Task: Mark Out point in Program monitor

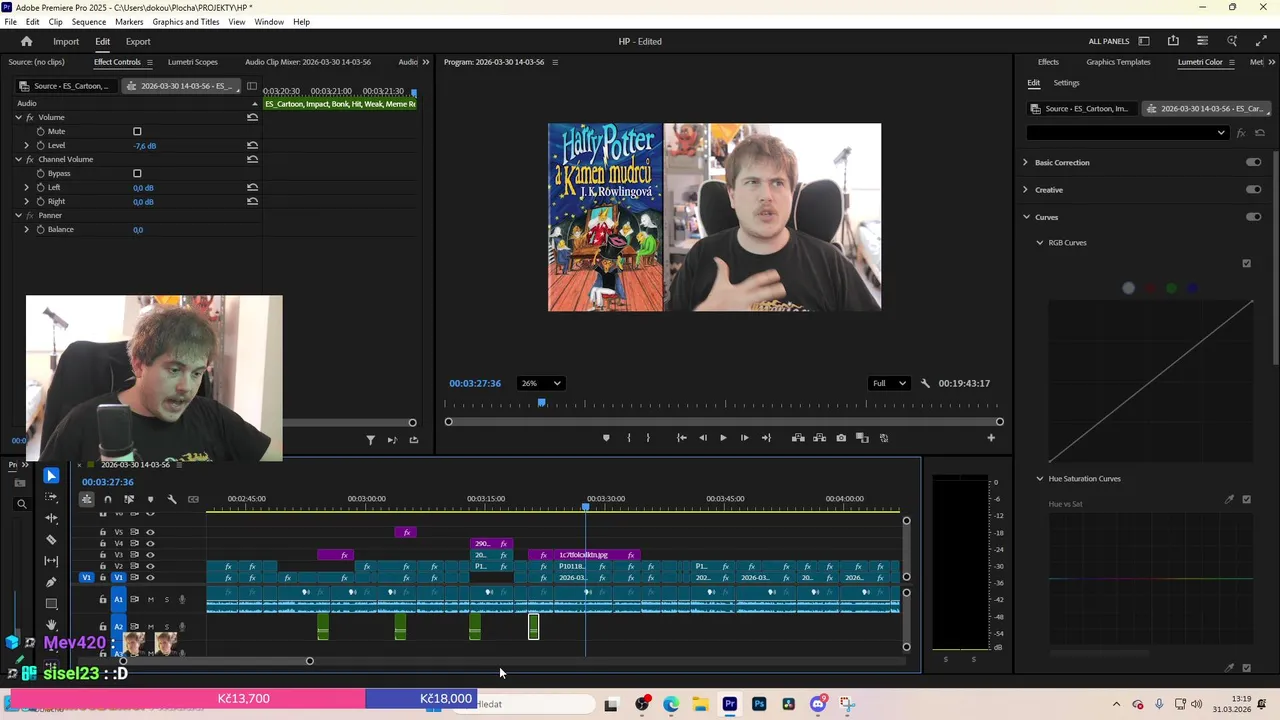Action: click(x=648, y=438)
